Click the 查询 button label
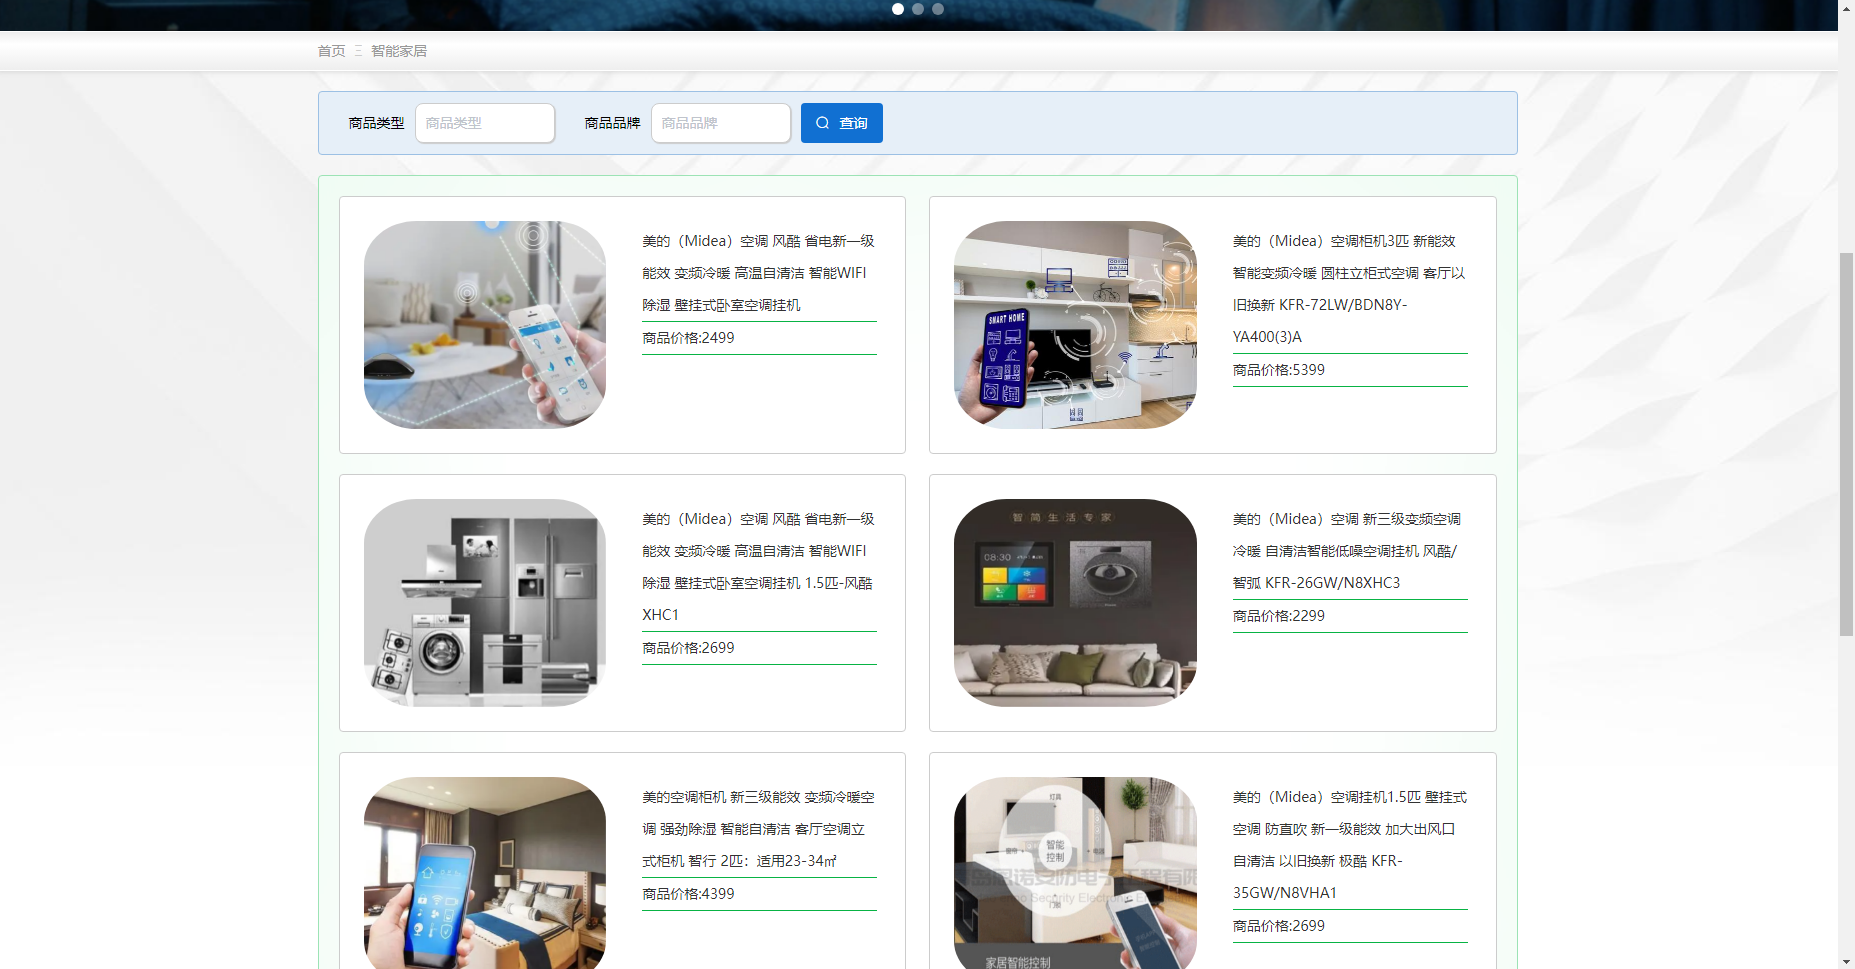The image size is (1855, 969). click(853, 123)
